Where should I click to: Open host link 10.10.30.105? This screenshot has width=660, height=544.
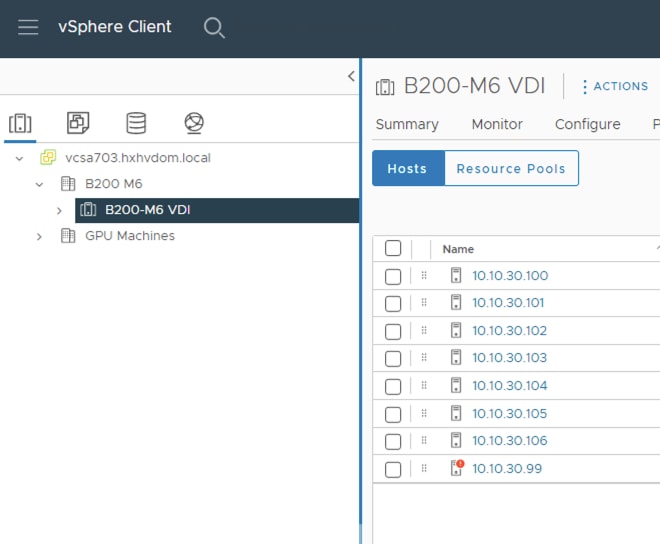(x=509, y=413)
